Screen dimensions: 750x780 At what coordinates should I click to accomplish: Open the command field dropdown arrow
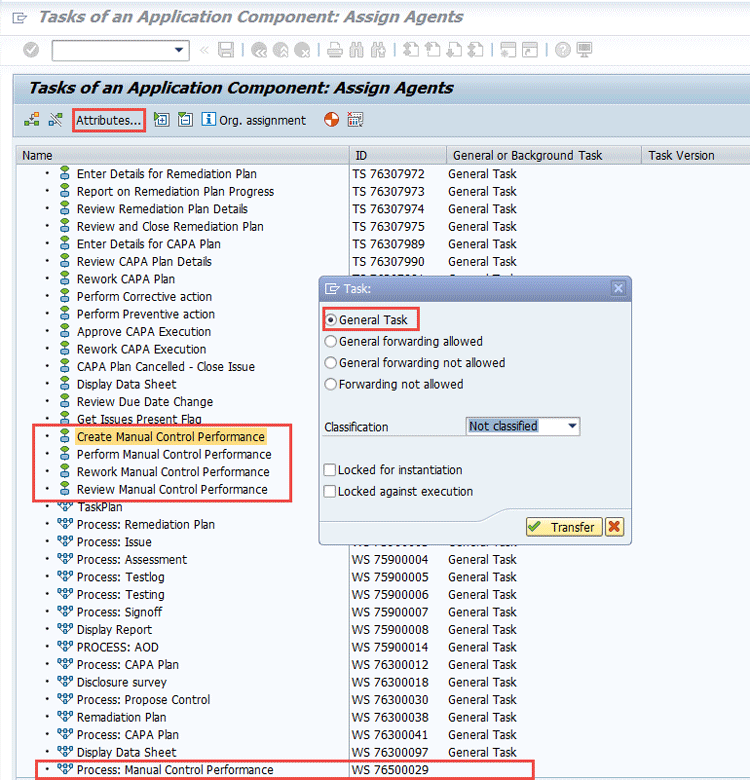coord(179,50)
